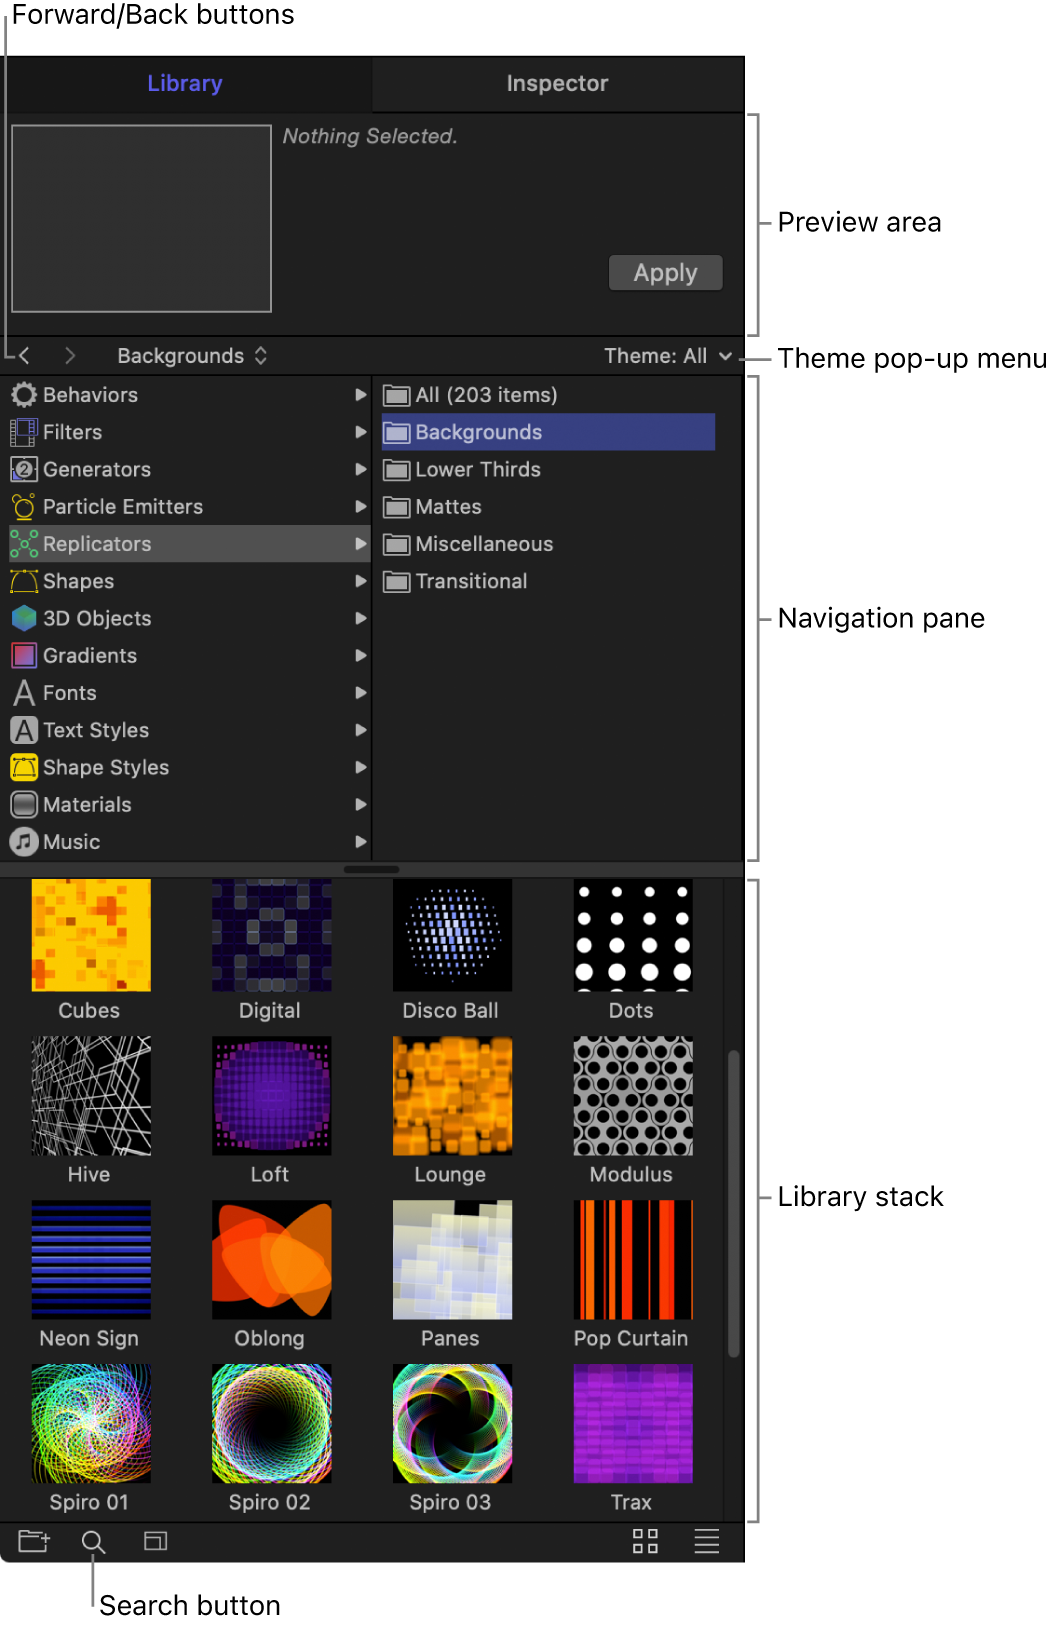Expand Fonts with its disclosure arrow

coord(361,693)
